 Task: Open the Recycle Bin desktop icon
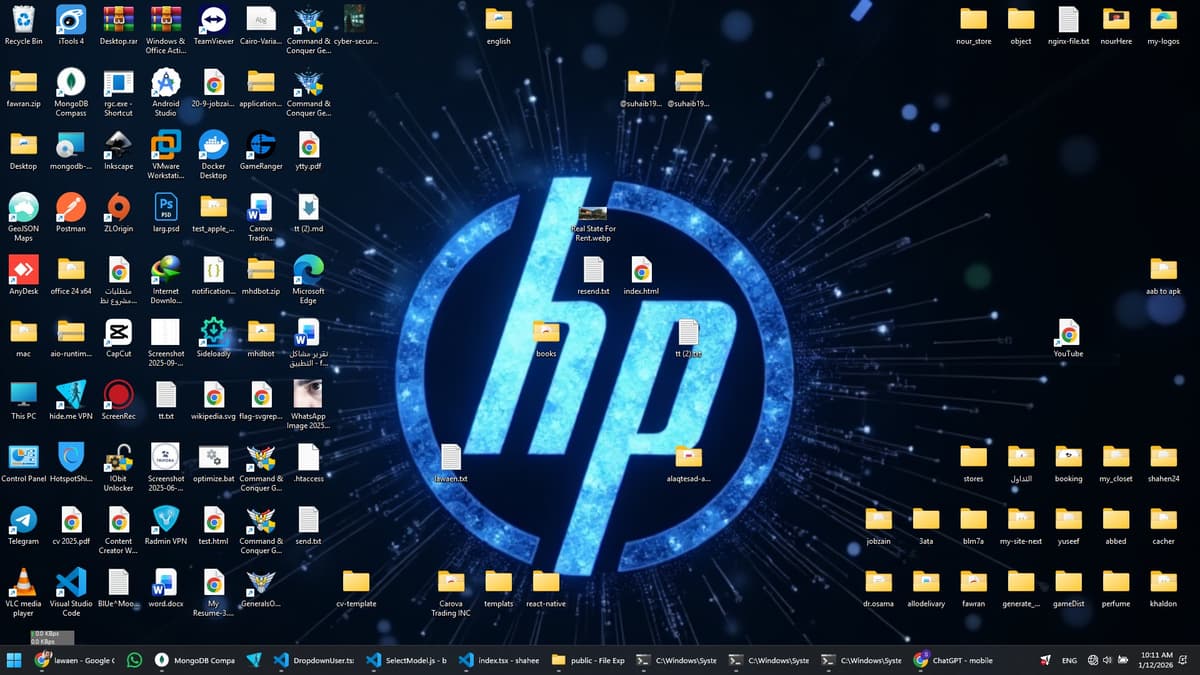(x=23, y=20)
